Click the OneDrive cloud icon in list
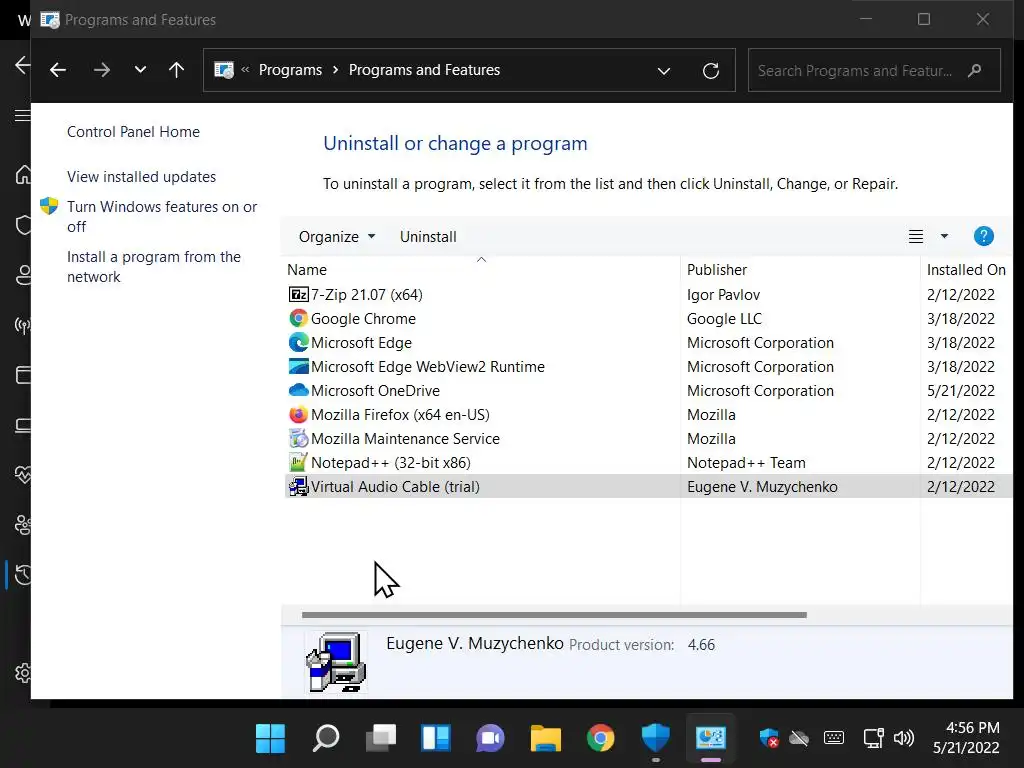This screenshot has height=768, width=1024. (x=298, y=390)
